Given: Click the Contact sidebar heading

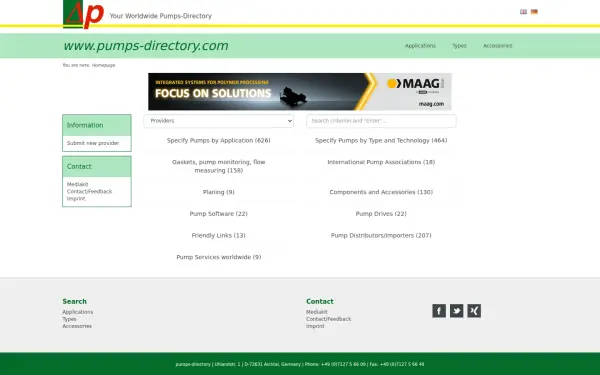Looking at the screenshot, I should [79, 166].
